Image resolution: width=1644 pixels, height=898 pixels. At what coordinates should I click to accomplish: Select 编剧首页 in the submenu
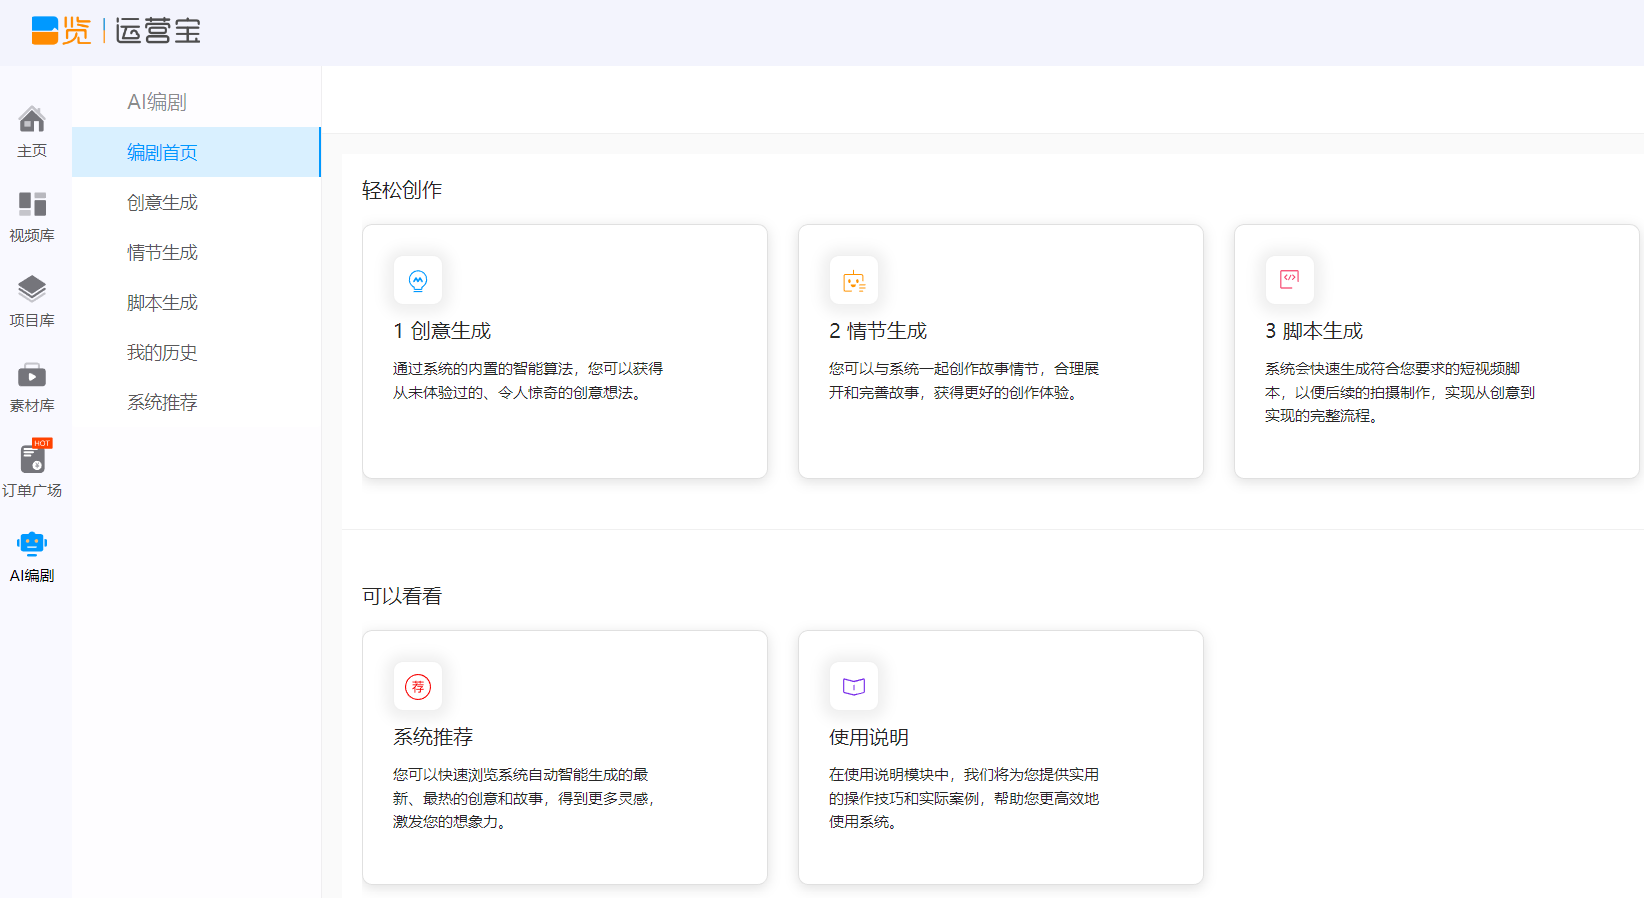pyautogui.click(x=162, y=153)
